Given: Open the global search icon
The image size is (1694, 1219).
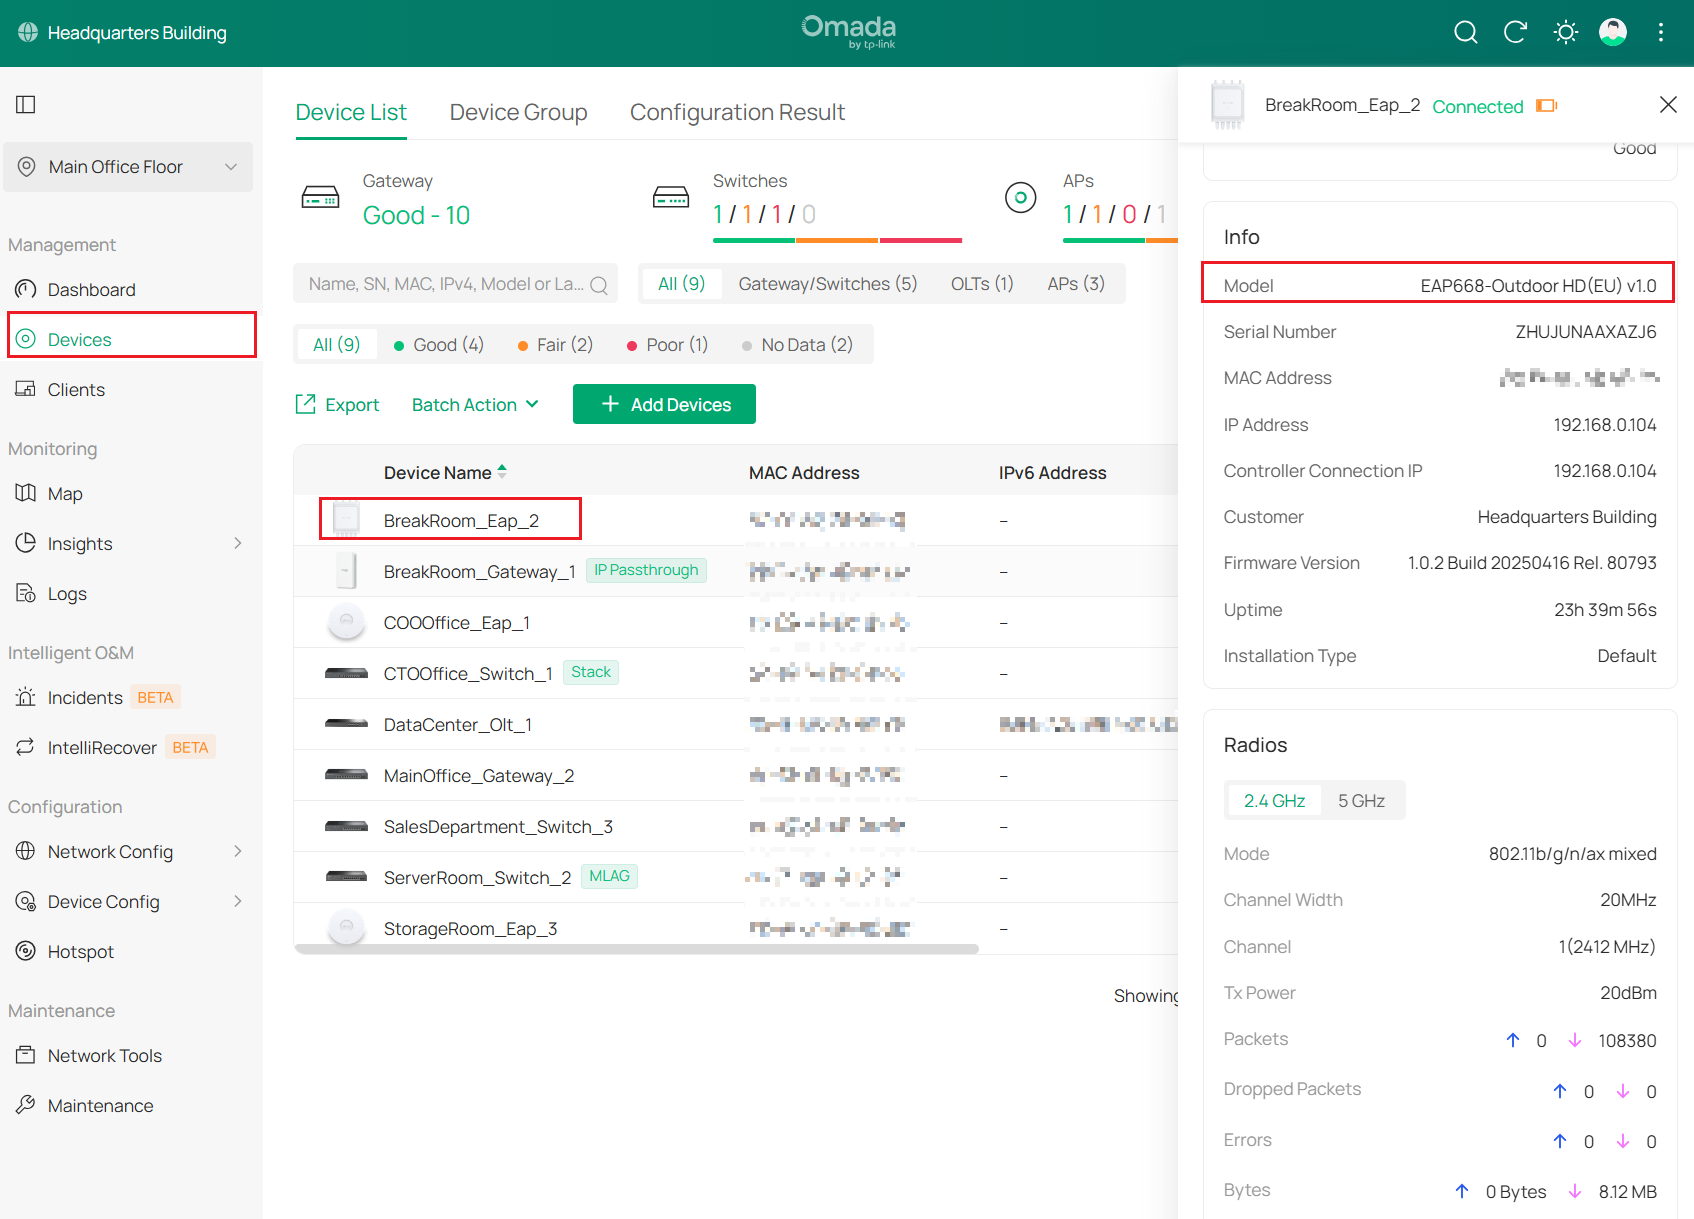Looking at the screenshot, I should coord(1465,33).
